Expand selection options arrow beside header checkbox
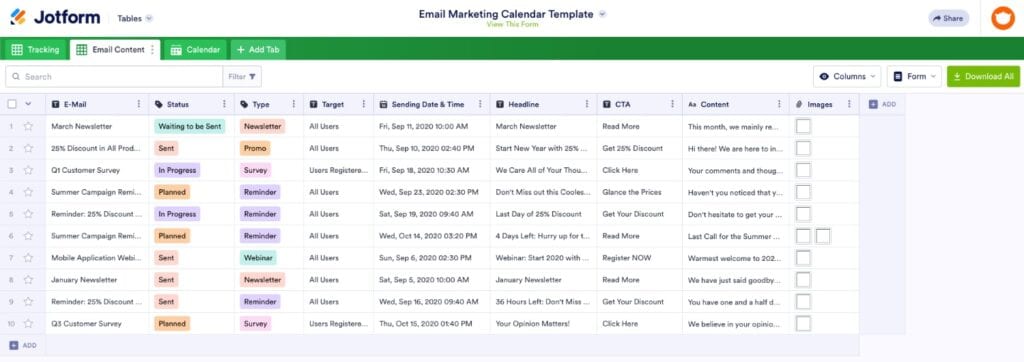 pos(28,104)
